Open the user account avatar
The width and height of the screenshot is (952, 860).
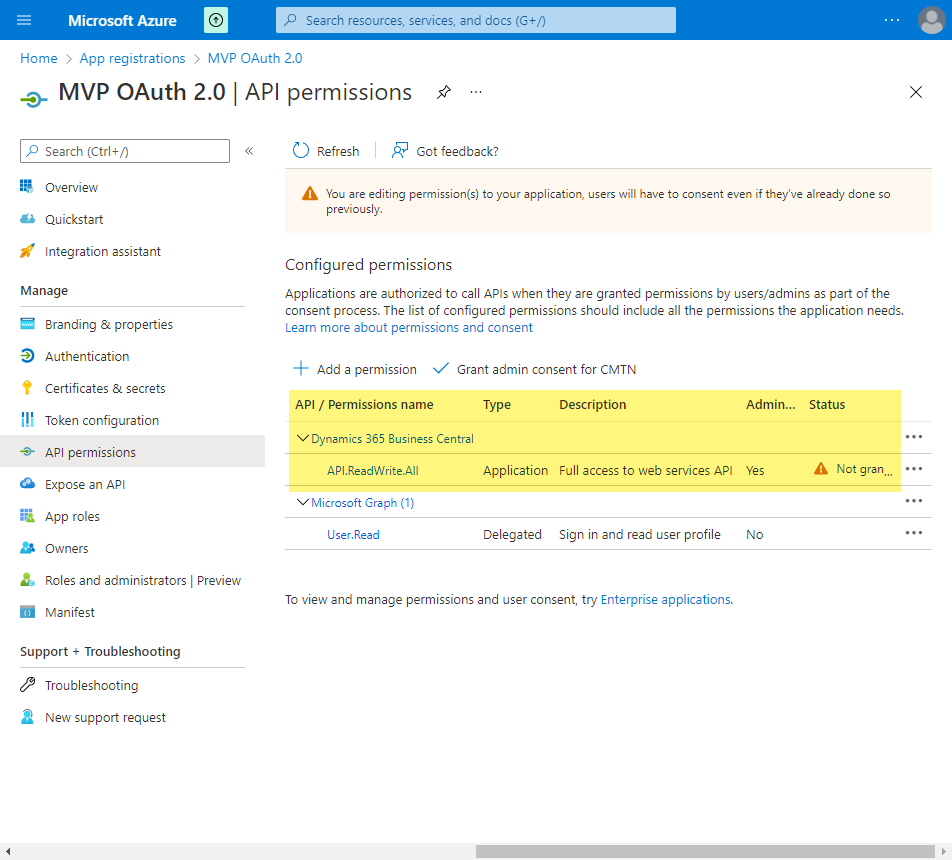(931, 20)
